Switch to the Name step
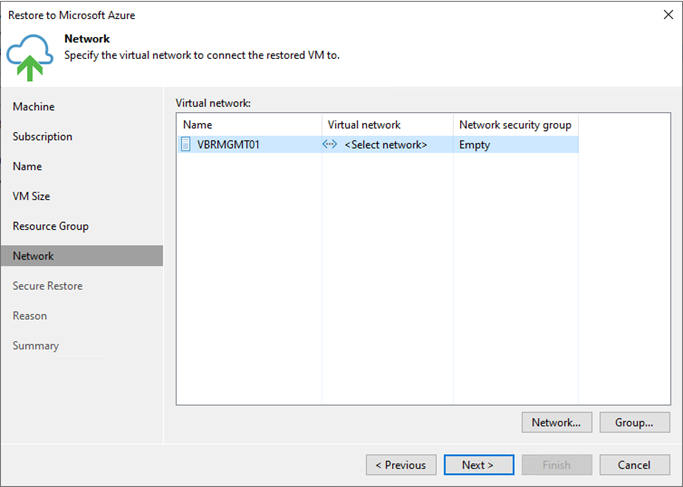 click(x=27, y=166)
